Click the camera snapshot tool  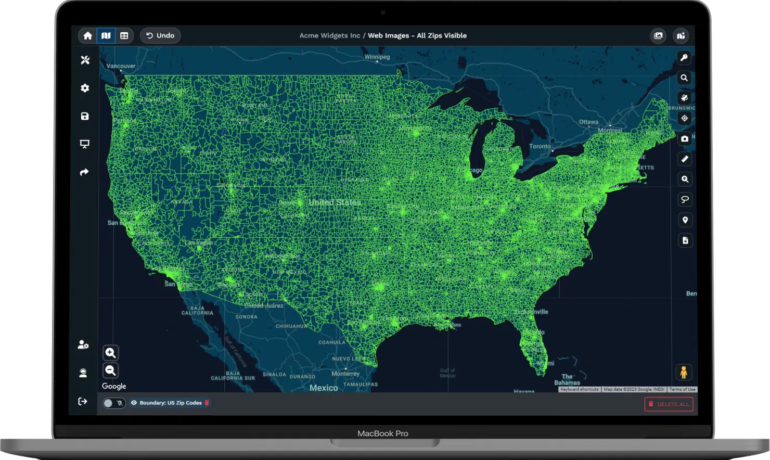coord(685,138)
